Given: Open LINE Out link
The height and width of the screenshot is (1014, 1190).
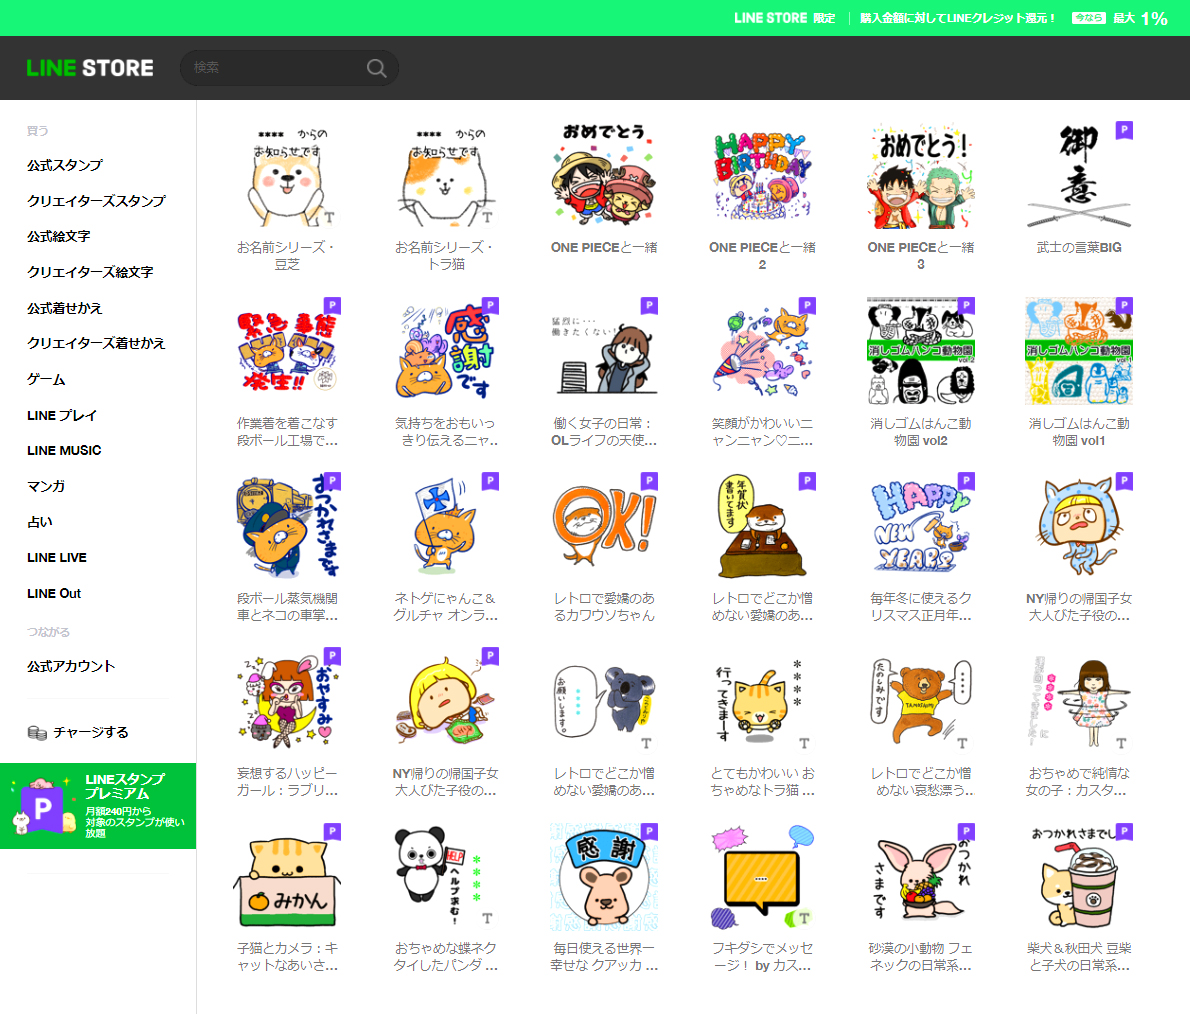Looking at the screenshot, I should tap(54, 594).
